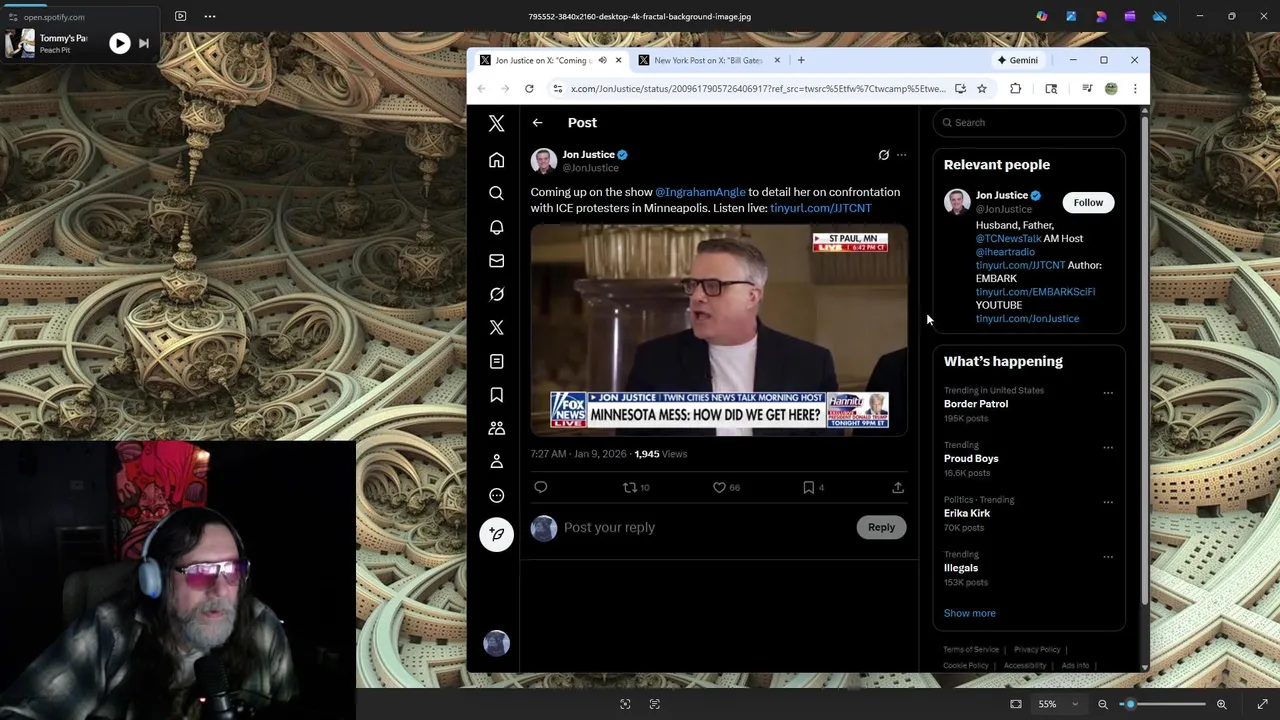Viewport: 1280px width, 720px height.
Task: Play the Fox News video thumbnail
Action: click(718, 330)
